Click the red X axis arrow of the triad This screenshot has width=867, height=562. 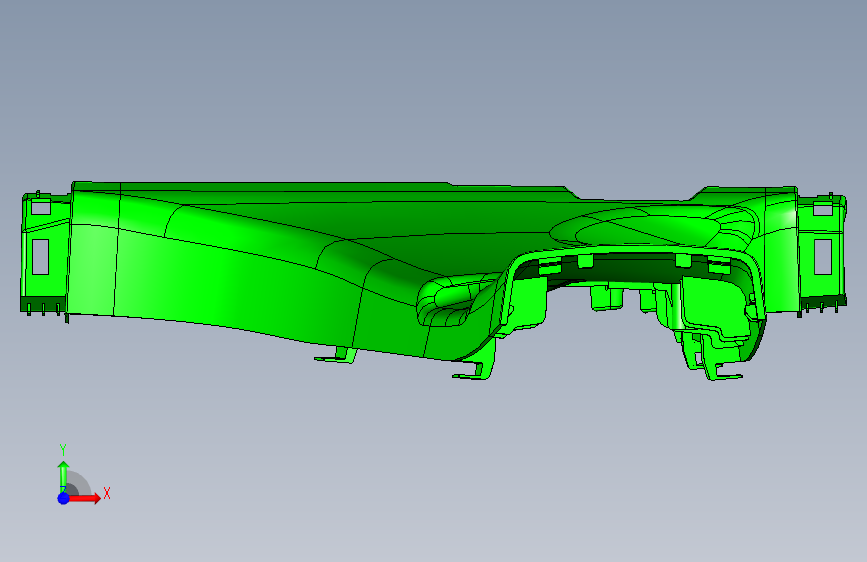coord(84,498)
